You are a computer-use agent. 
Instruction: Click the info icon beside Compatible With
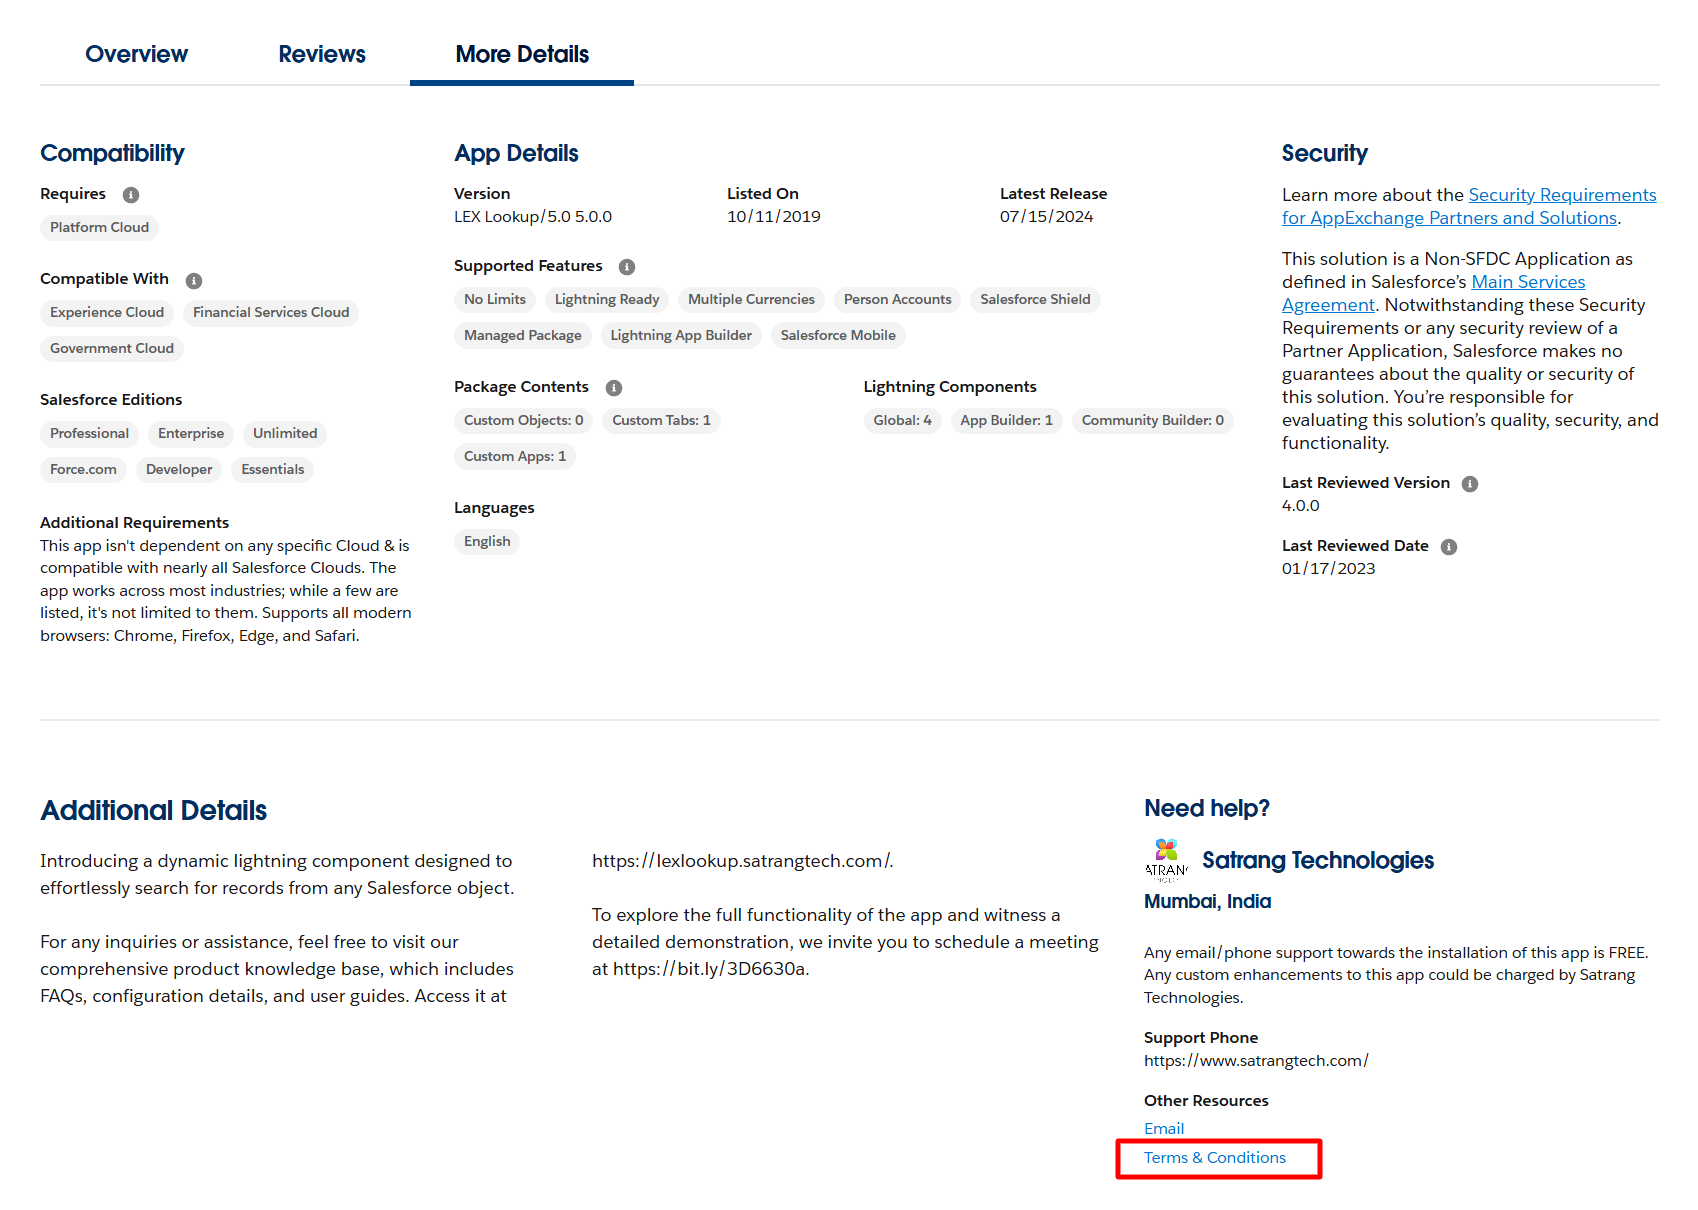pos(194,281)
